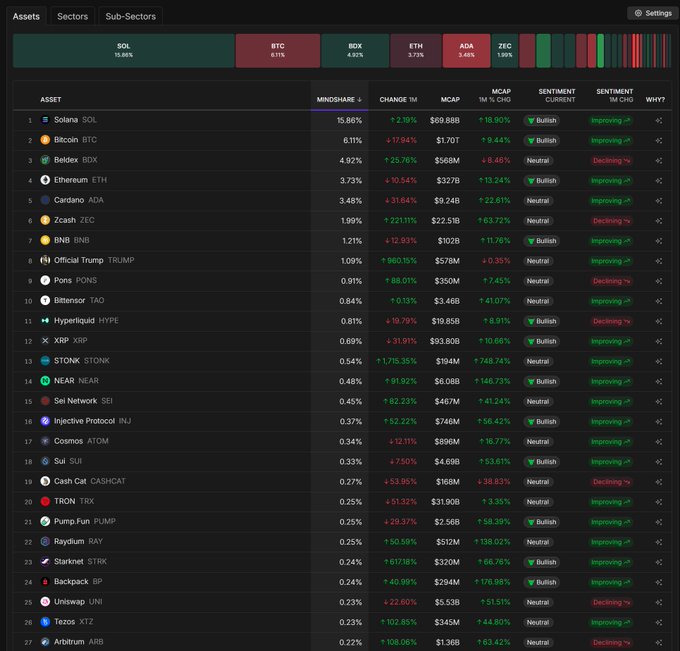The image size is (680, 651).
Task: Click the Declining badge in Hyperliquid row
Action: click(611, 321)
